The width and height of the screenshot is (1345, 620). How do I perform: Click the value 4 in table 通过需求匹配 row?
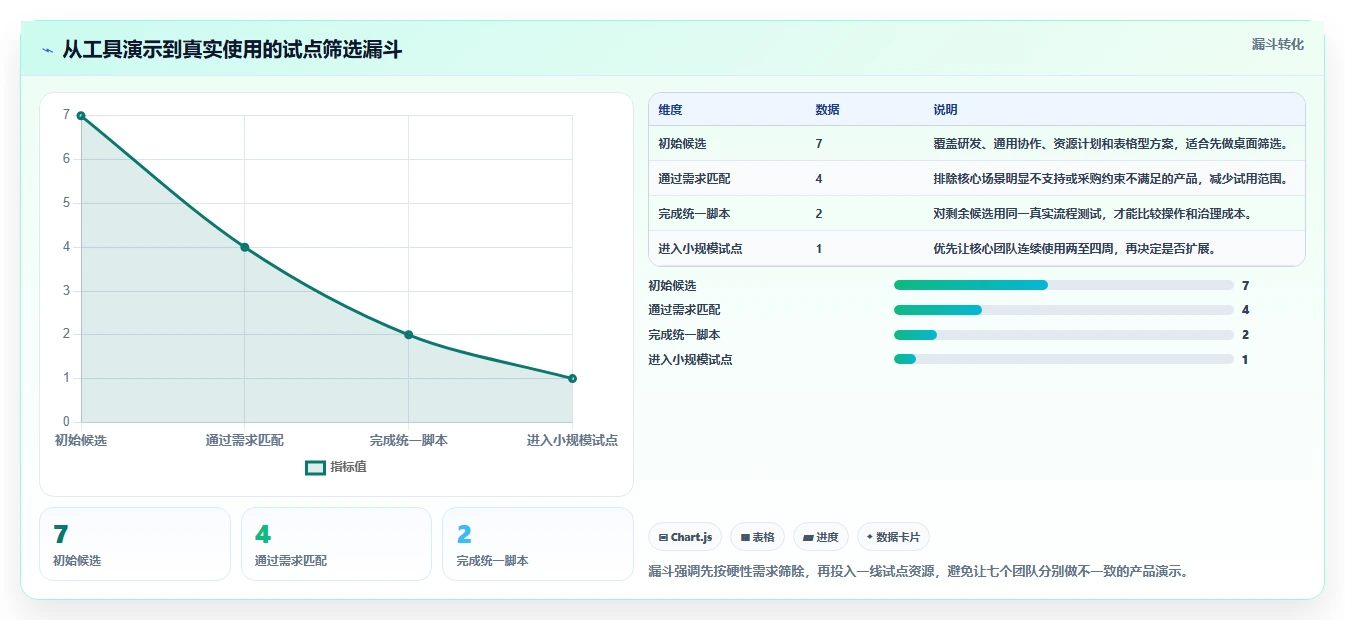(819, 179)
